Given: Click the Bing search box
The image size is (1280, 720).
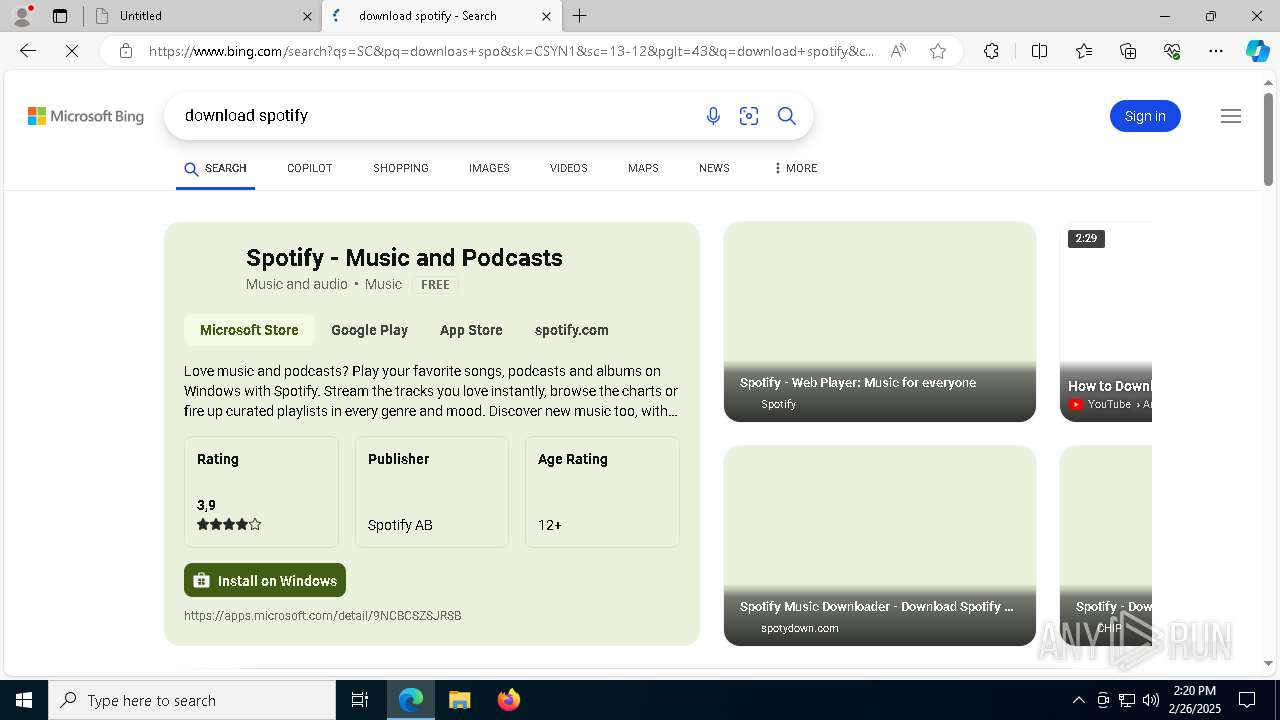Looking at the screenshot, I should tap(435, 116).
